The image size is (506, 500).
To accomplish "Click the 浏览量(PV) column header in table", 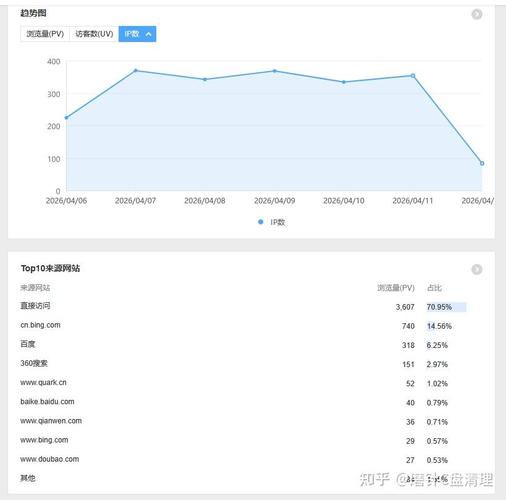I will tap(396, 288).
